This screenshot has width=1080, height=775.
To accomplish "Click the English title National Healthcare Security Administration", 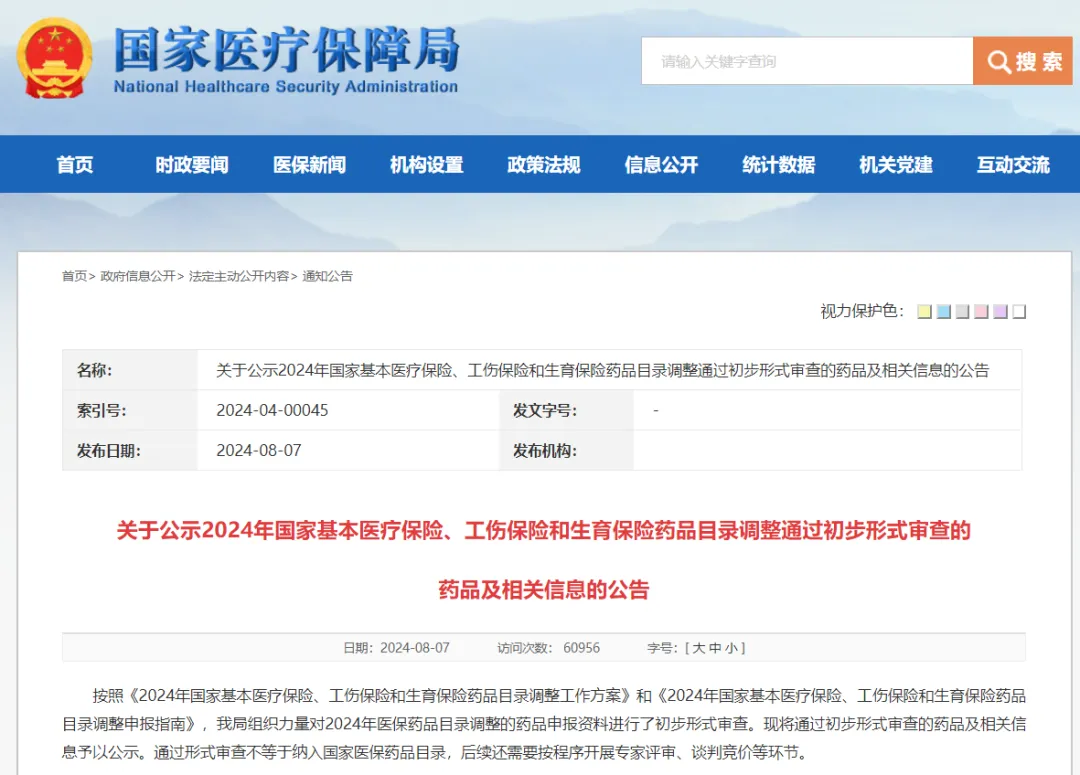I will 286,87.
